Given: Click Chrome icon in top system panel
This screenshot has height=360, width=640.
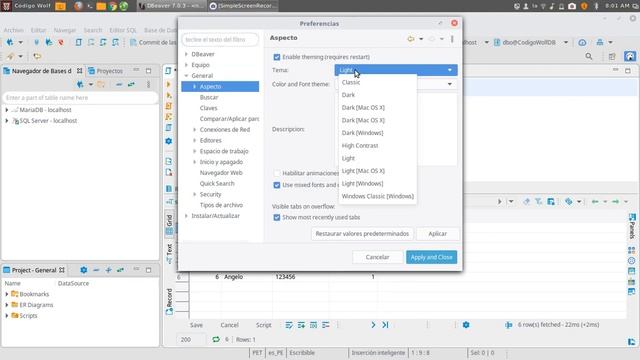Looking at the screenshot, I should [x=113, y=6].
